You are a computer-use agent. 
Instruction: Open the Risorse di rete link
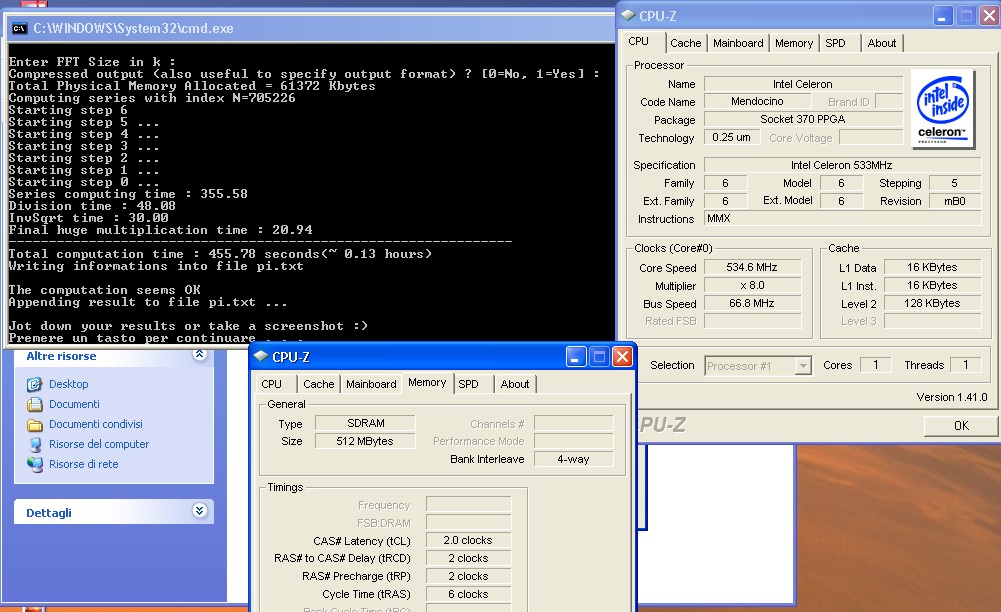point(84,464)
